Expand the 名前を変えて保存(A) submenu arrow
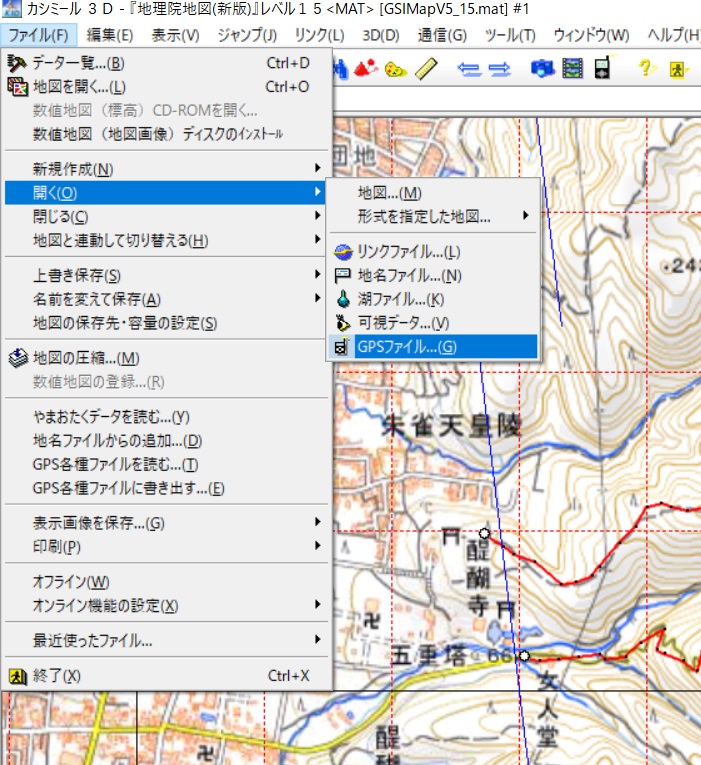The width and height of the screenshot is (701, 765). coord(318,299)
